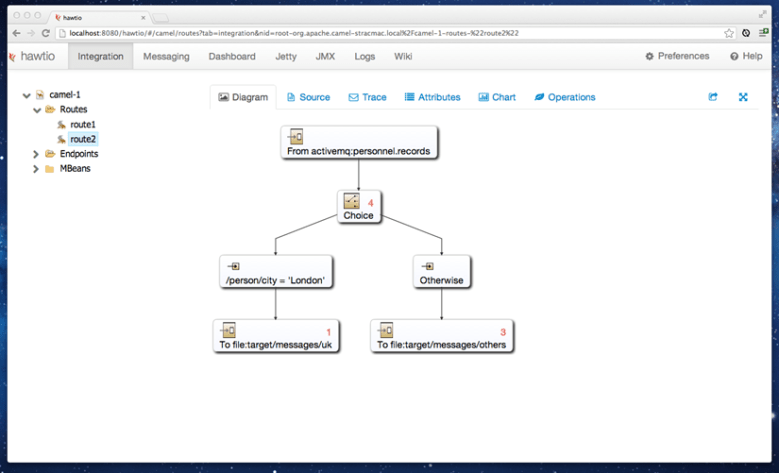The image size is (779, 473).
Task: Click the fullscreen expand icon
Action: pyautogui.click(x=743, y=97)
